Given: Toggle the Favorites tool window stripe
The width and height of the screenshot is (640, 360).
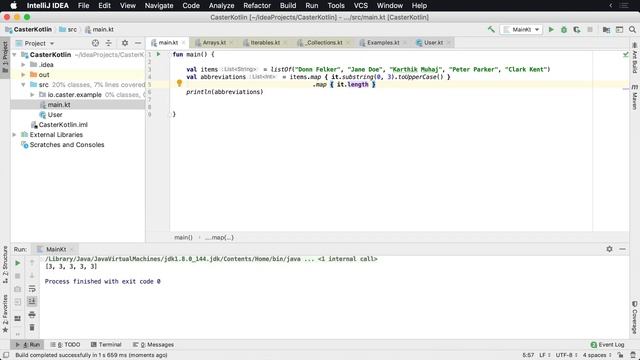Looking at the screenshot, I should point(5,313).
